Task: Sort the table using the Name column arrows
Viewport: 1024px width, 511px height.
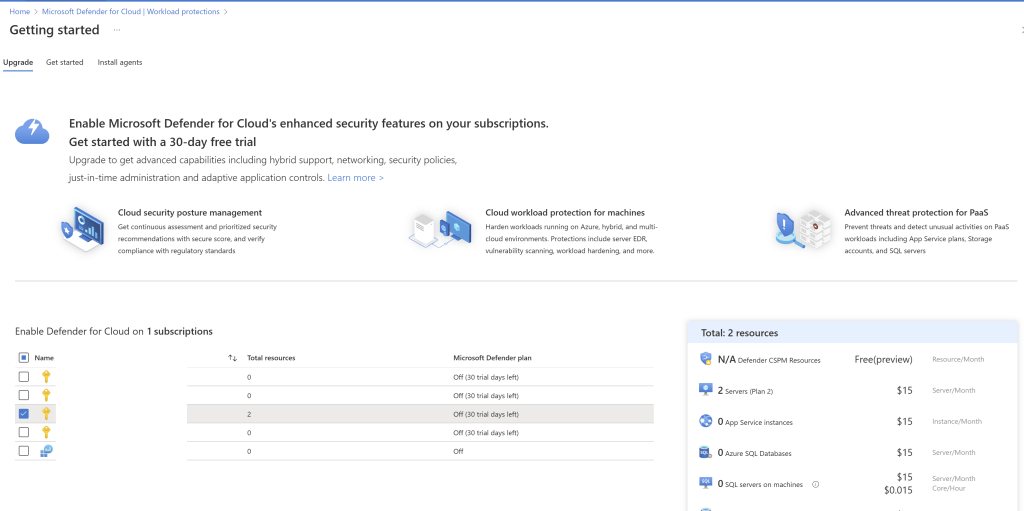Action: click(x=232, y=357)
